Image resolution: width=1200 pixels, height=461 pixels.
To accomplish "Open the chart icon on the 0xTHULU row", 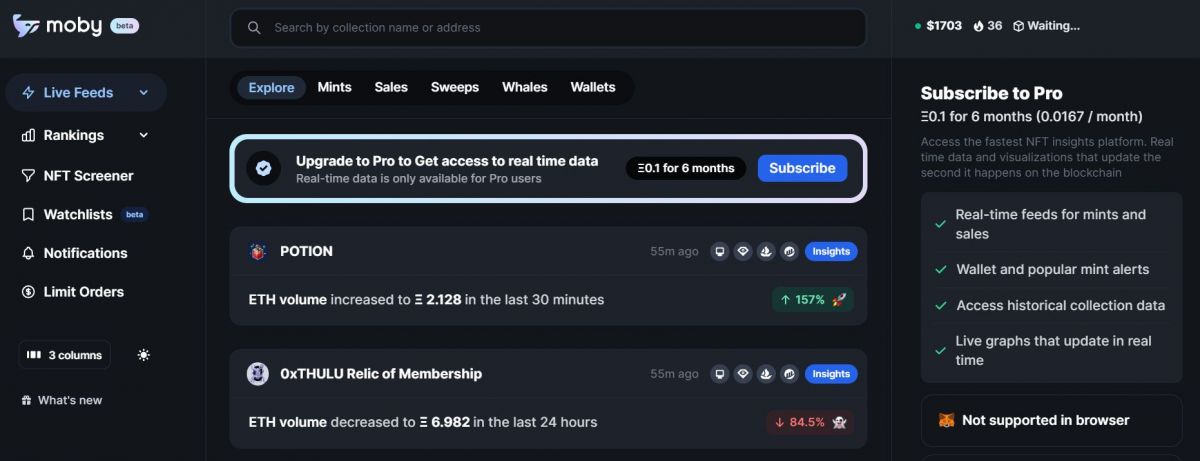I will click(x=790, y=374).
